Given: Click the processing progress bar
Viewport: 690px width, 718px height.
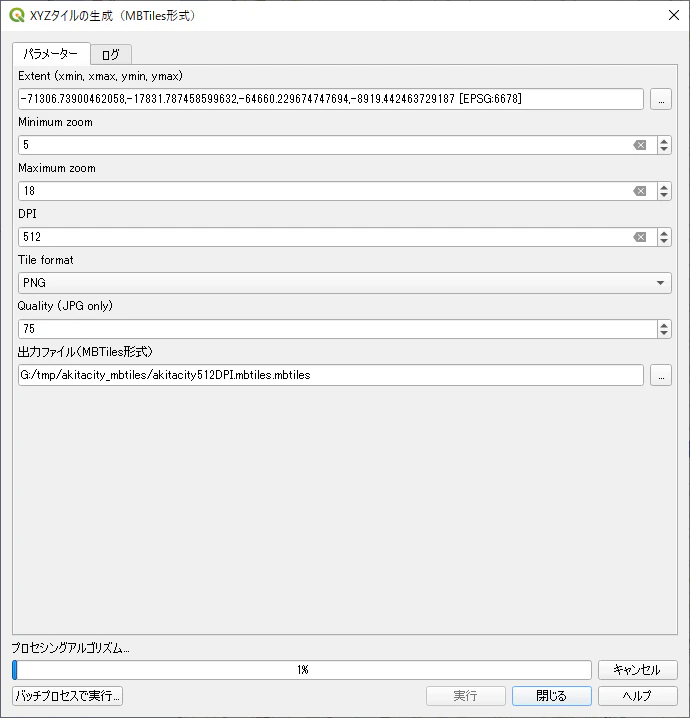Looking at the screenshot, I should click(x=302, y=670).
